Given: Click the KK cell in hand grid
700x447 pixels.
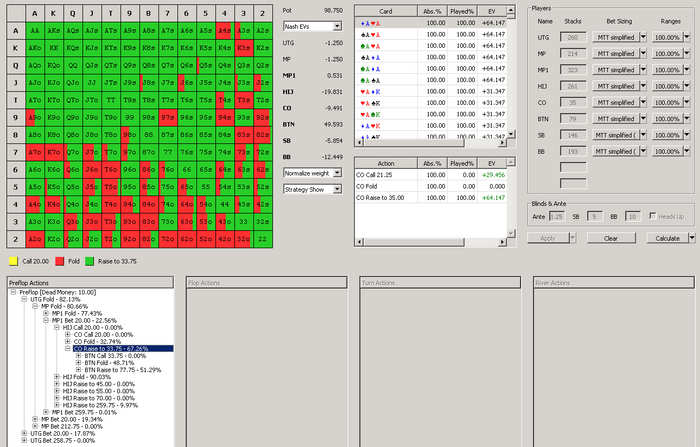Looking at the screenshot, I should pyautogui.click(x=54, y=48).
